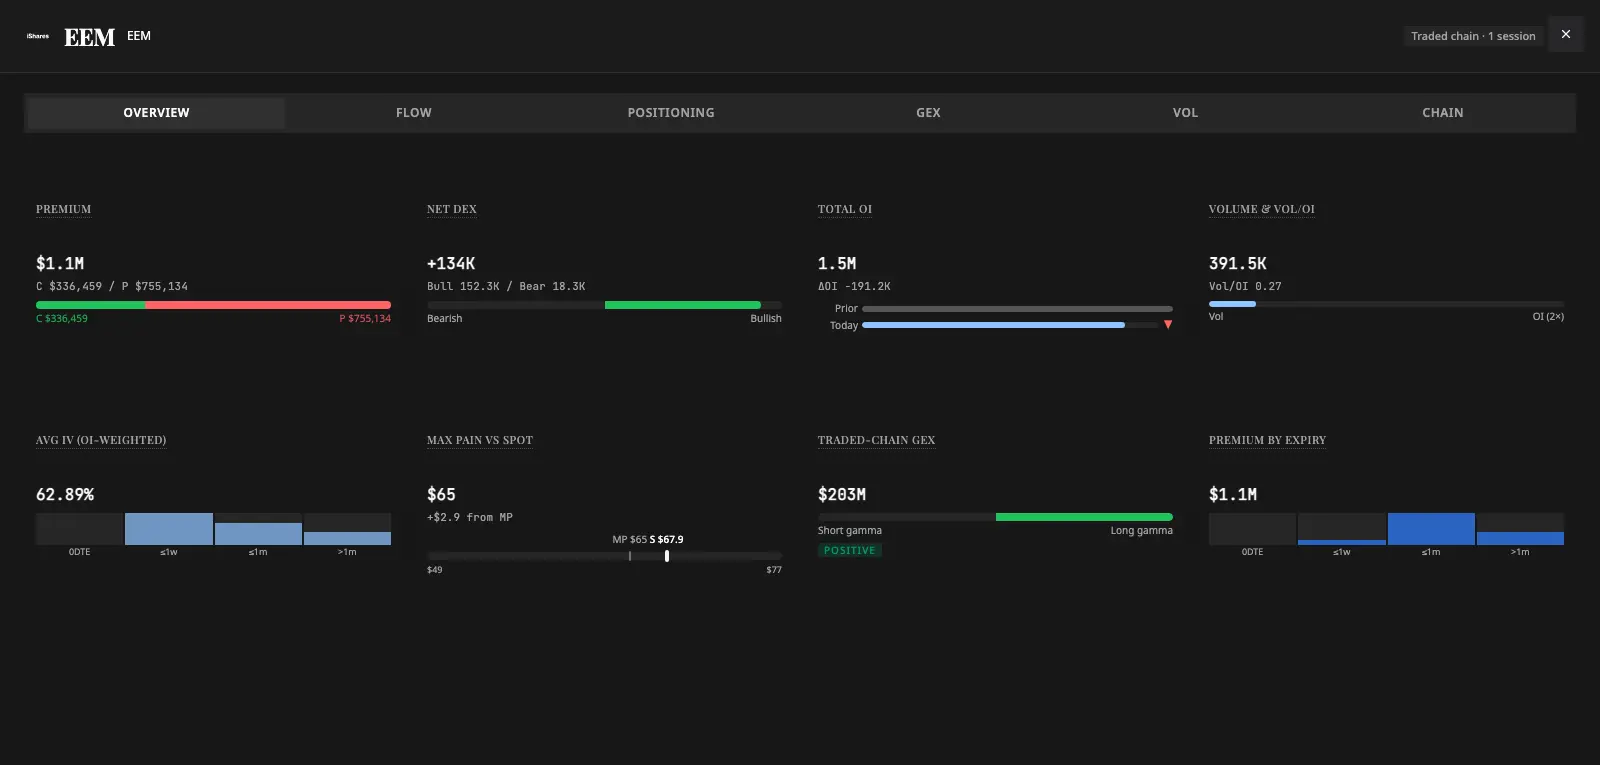
Task: Click the '$49' range minimum label
Action: click(435, 570)
